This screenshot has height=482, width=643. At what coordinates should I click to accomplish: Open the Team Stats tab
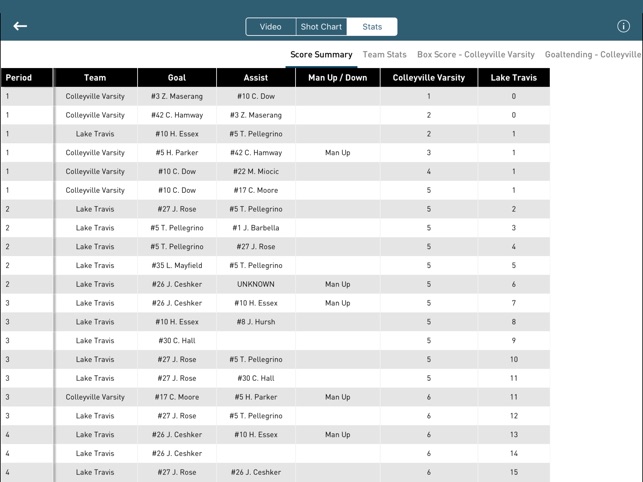click(x=384, y=55)
